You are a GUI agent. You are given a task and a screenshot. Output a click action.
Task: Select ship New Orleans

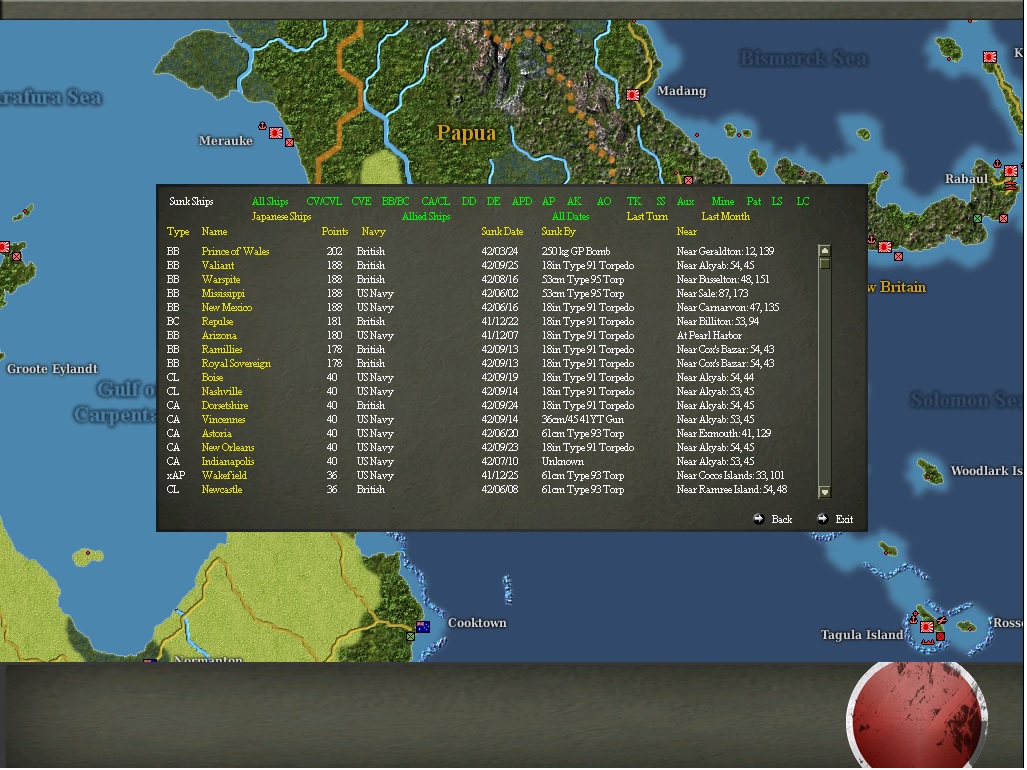pos(227,447)
